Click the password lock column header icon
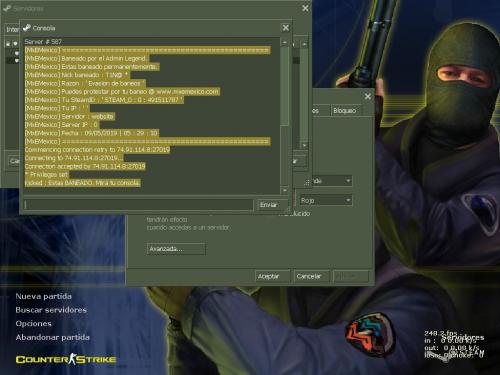Image resolution: width=500 pixels, height=375 pixels. click(8, 44)
